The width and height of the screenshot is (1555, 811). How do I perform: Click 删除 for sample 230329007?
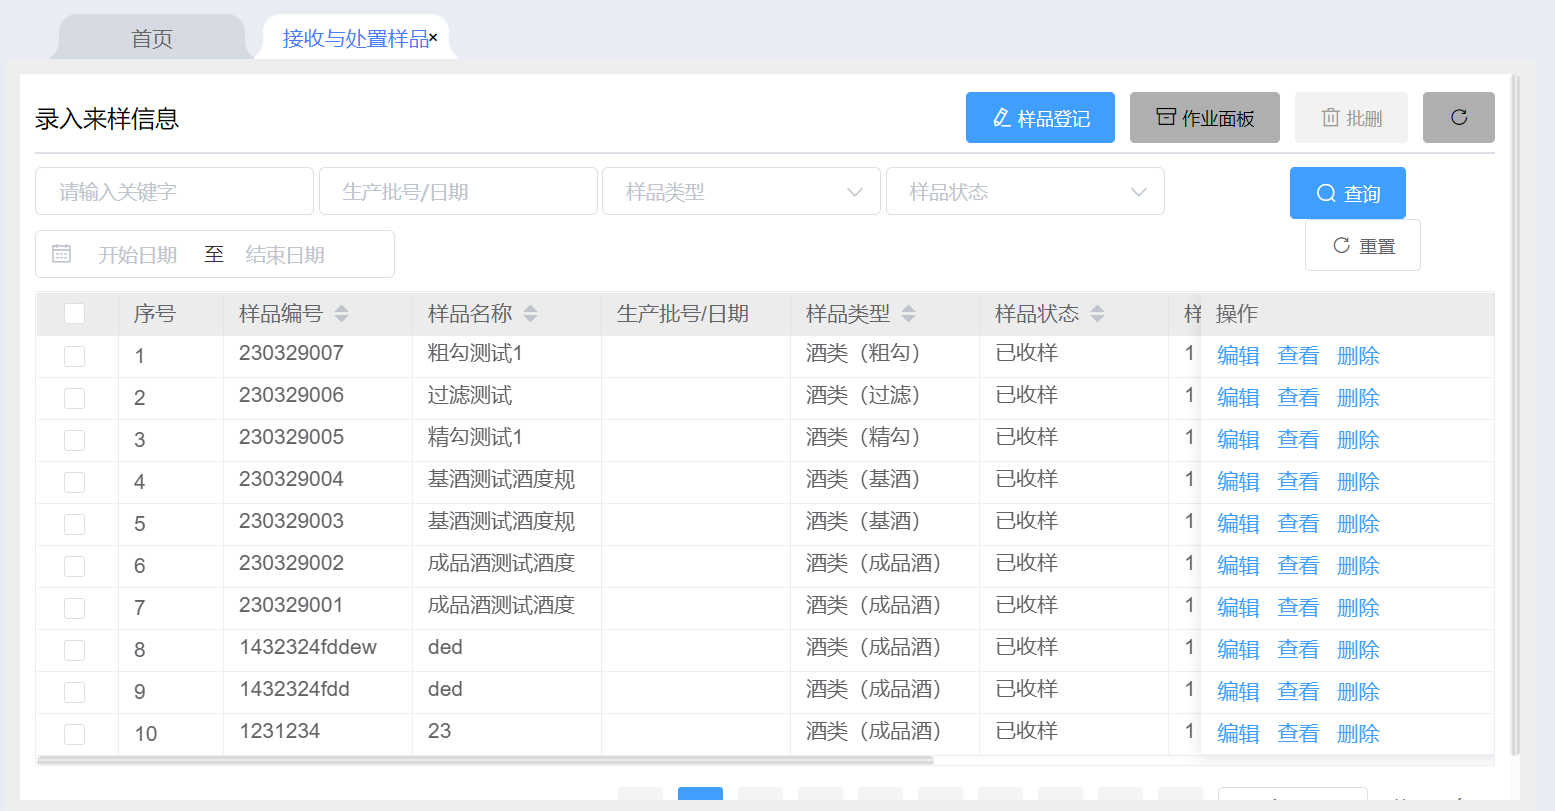coord(1358,356)
